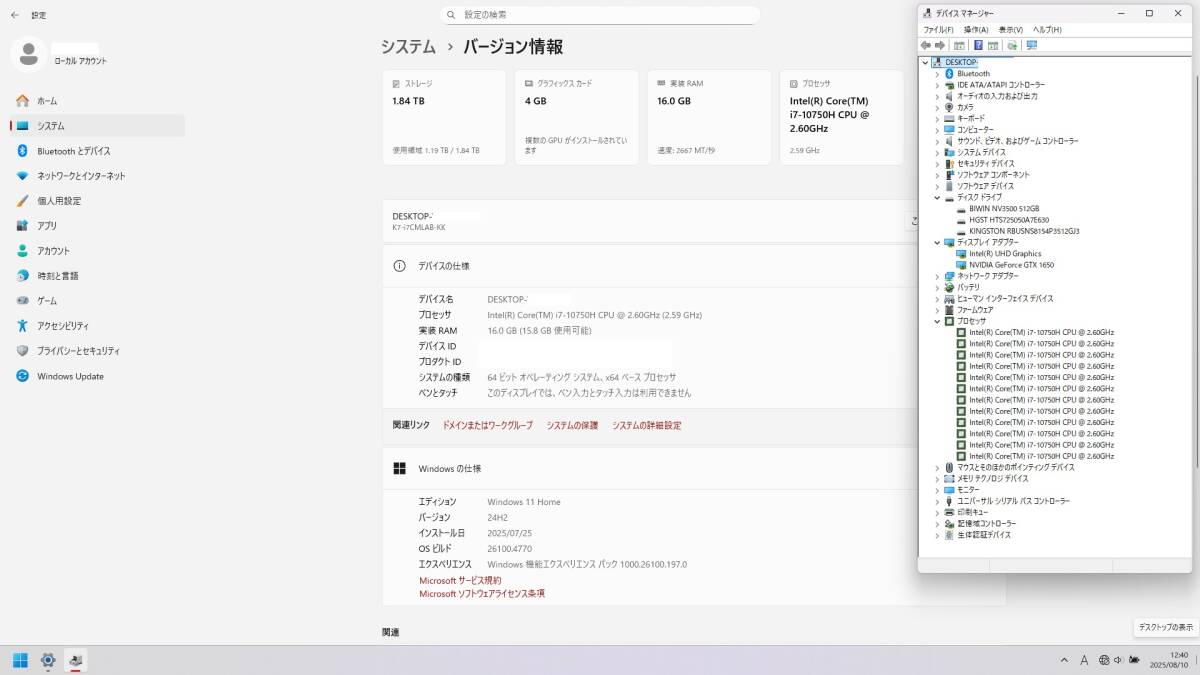The width and height of the screenshot is (1200, 675).
Task: Click the Device Manager icon on taskbar
Action: pyautogui.click(x=76, y=660)
